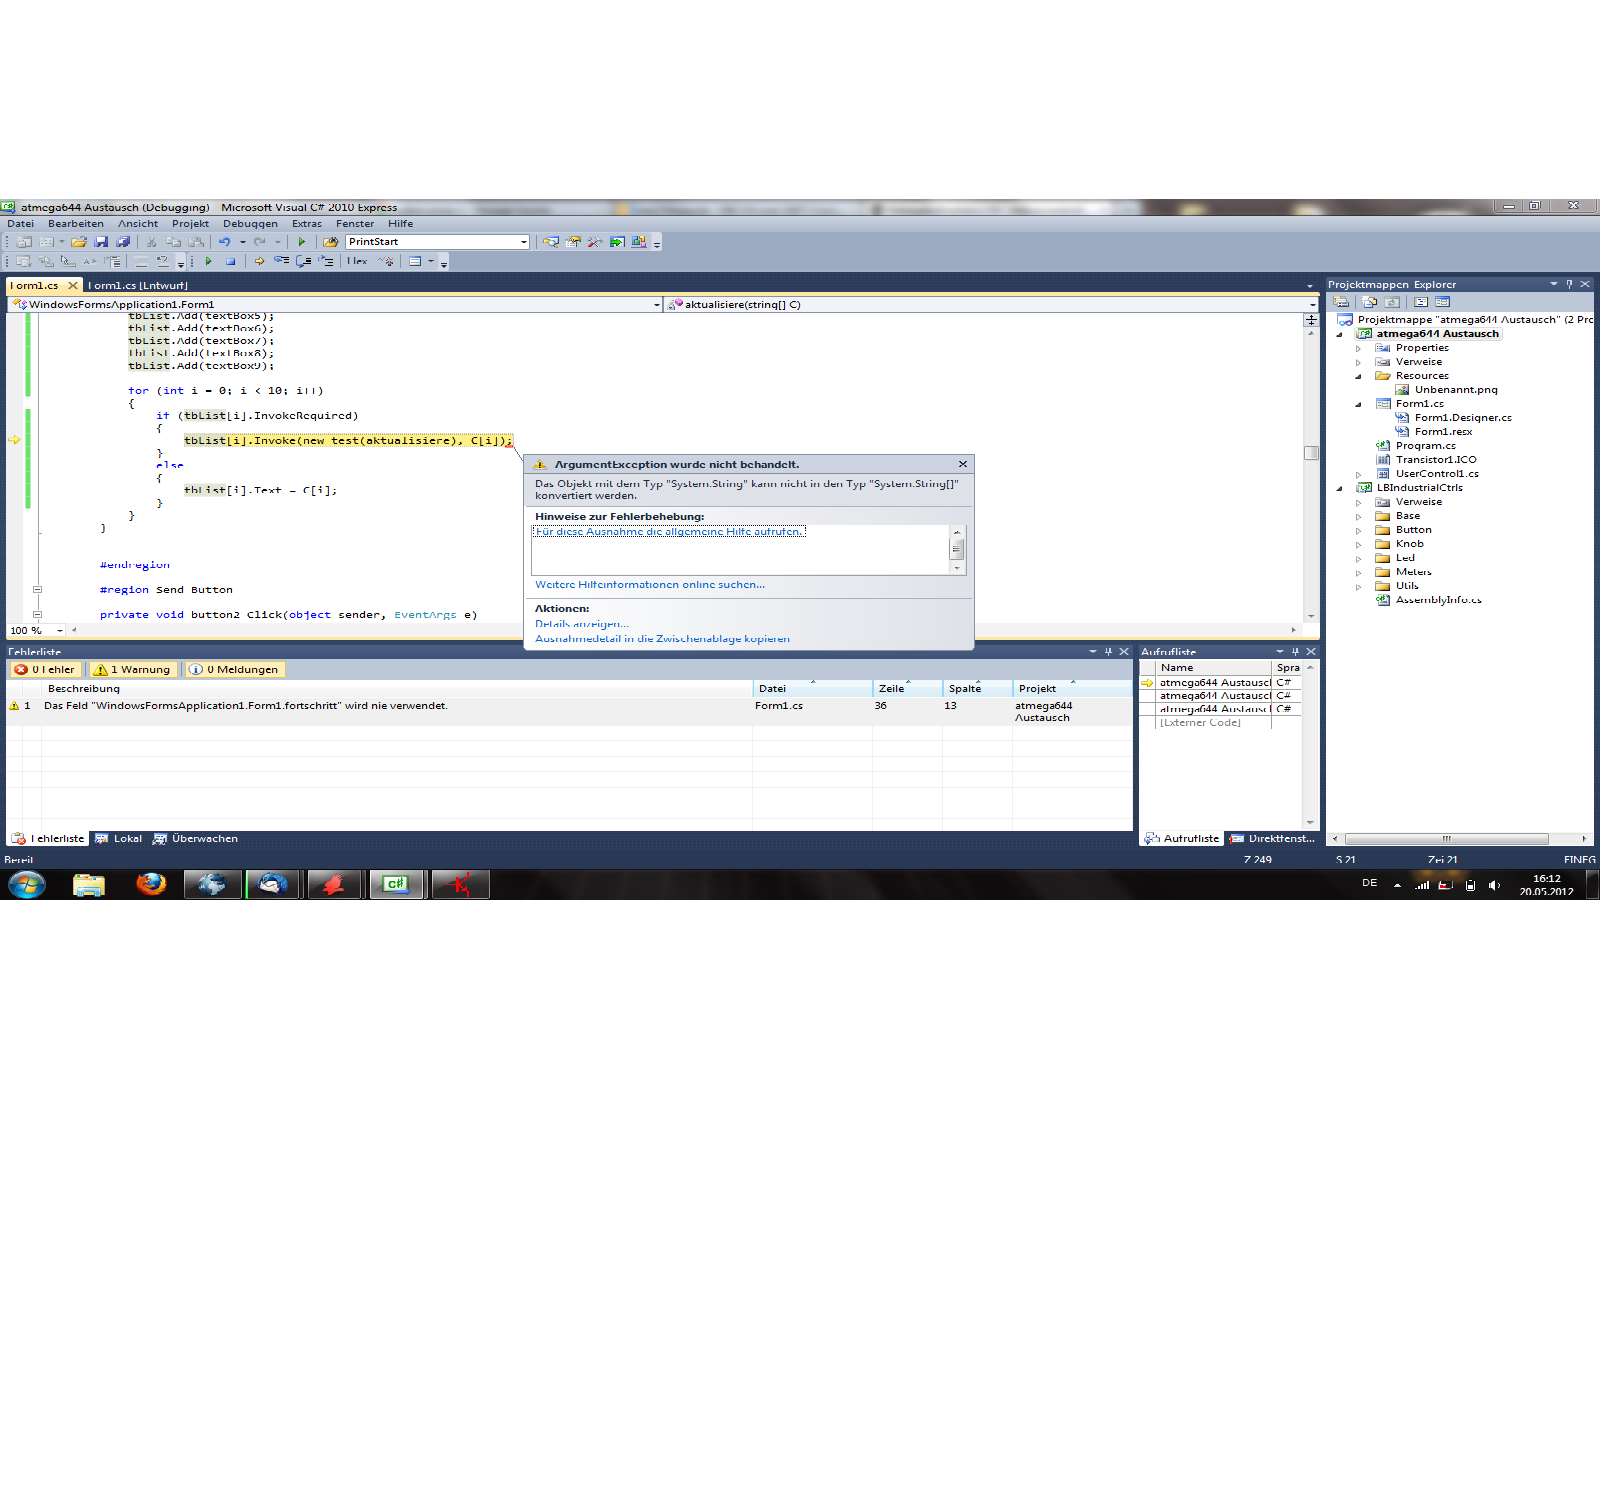Close the ArgumentException popup
Screen dimensions: 1600x1498
click(x=962, y=464)
